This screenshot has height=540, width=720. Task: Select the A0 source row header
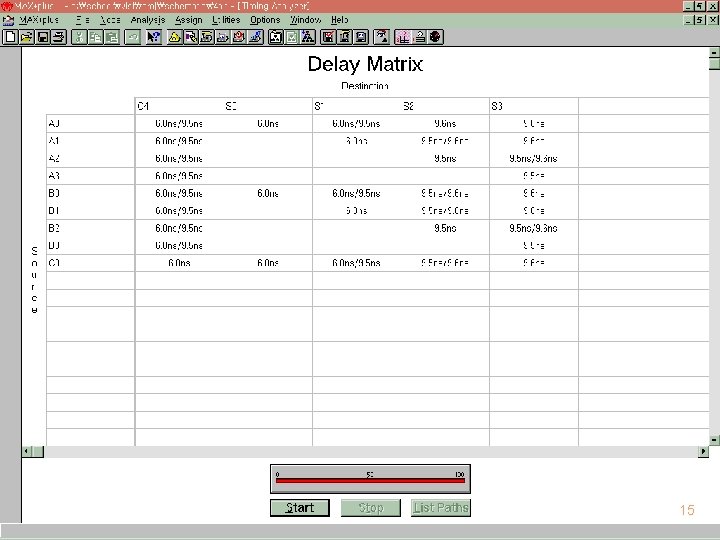tap(90, 124)
